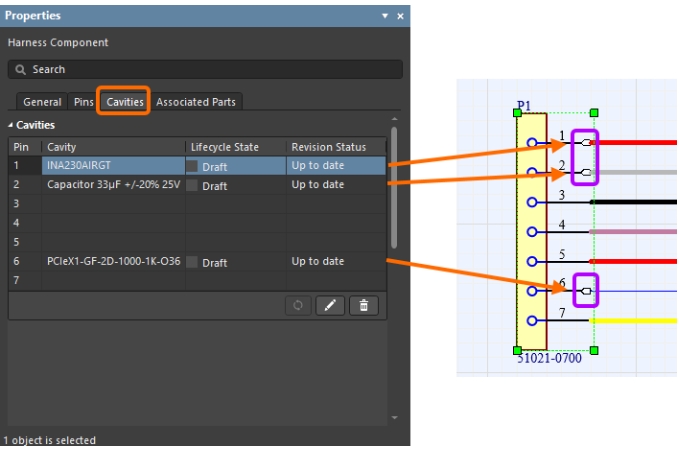Collapse the Cavities section triangle
Image resolution: width=679 pixels, height=449 pixels.
pyautogui.click(x=10, y=125)
